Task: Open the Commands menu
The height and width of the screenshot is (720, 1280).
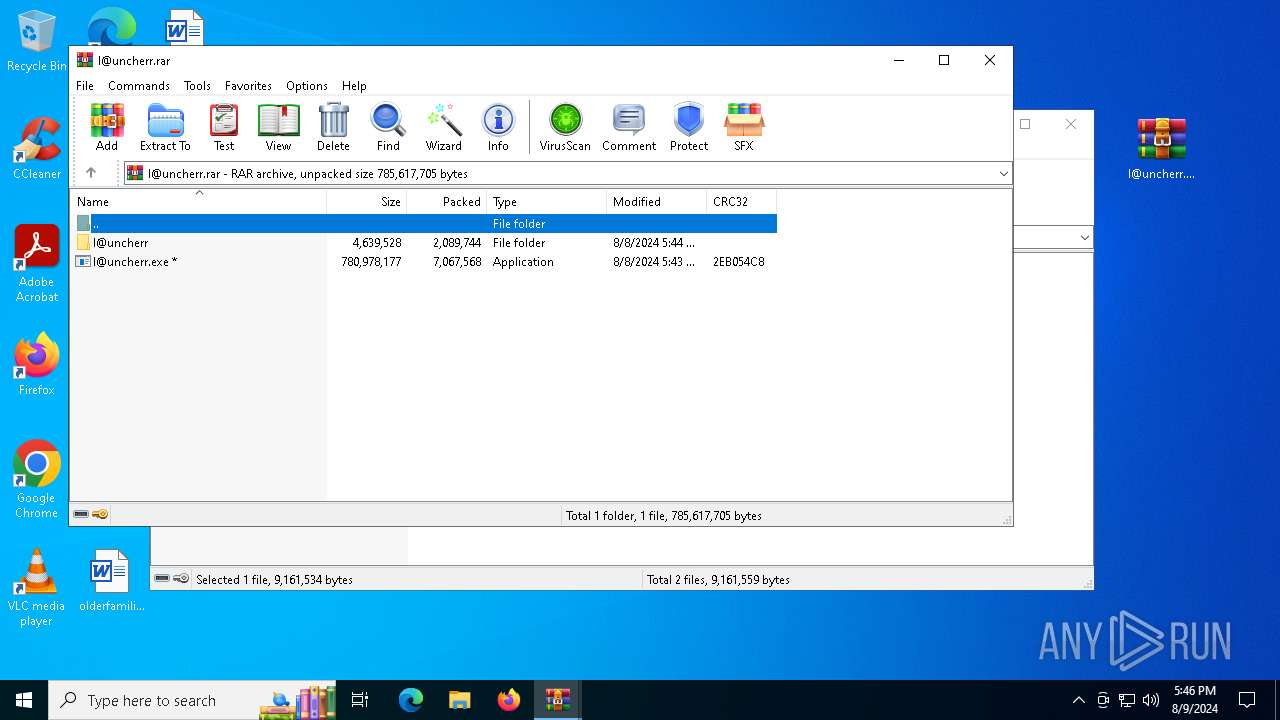Action: click(139, 86)
